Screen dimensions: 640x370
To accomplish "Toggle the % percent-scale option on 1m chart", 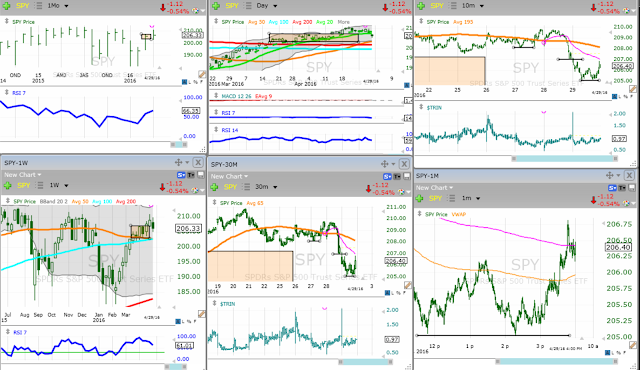I will [x=619, y=352].
